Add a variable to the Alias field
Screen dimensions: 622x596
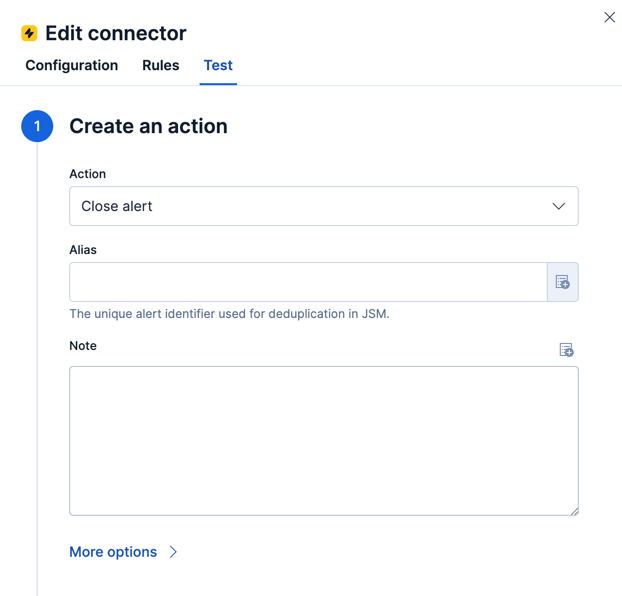(x=563, y=282)
